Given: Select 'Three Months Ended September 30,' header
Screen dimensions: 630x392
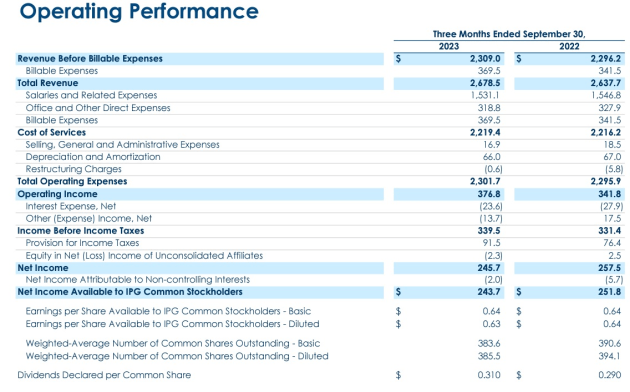Looking at the screenshot, I should point(509,34).
